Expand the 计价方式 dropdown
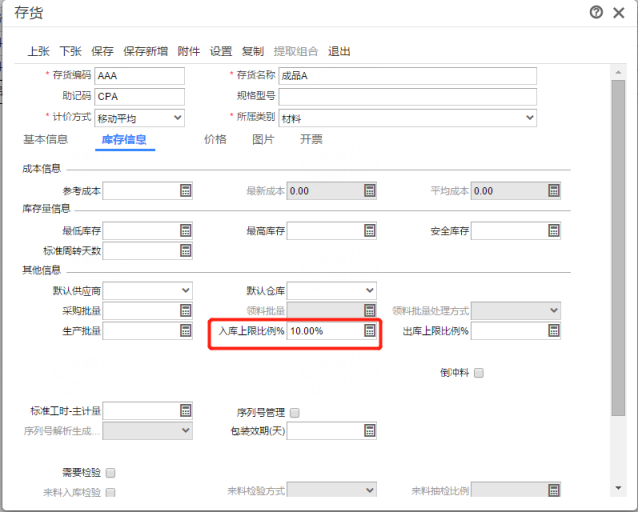Image resolution: width=638 pixels, height=512 pixels. 179,118
